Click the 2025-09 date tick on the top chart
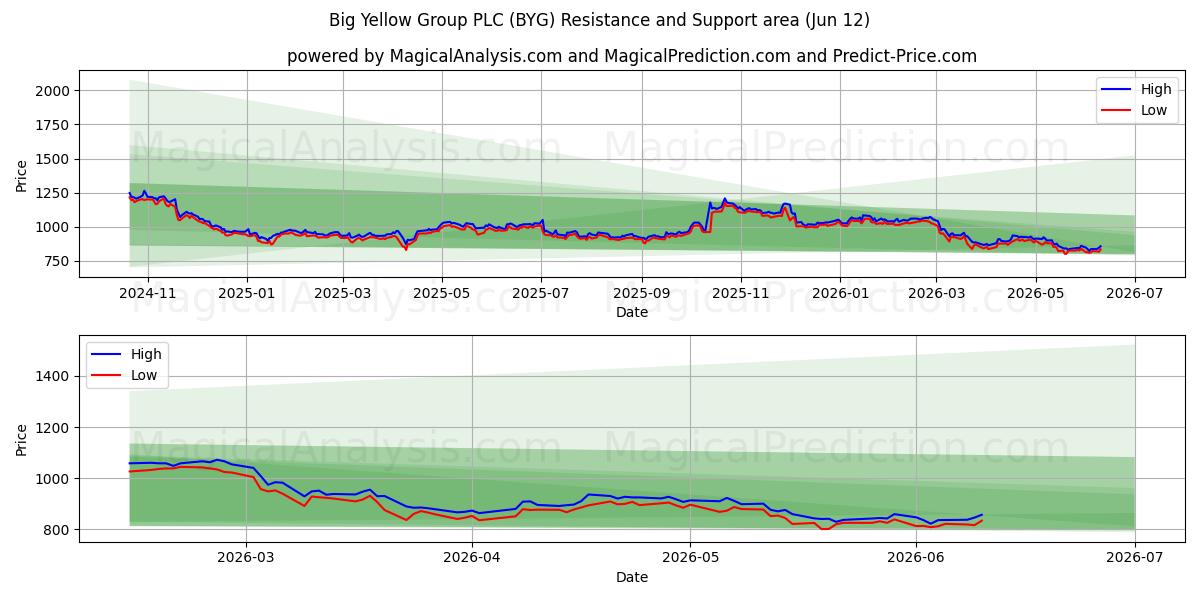The width and height of the screenshot is (1200, 600). coord(642,293)
